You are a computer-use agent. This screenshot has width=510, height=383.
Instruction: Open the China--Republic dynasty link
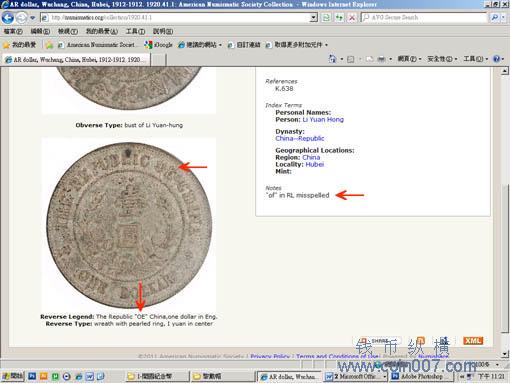pyautogui.click(x=300, y=138)
